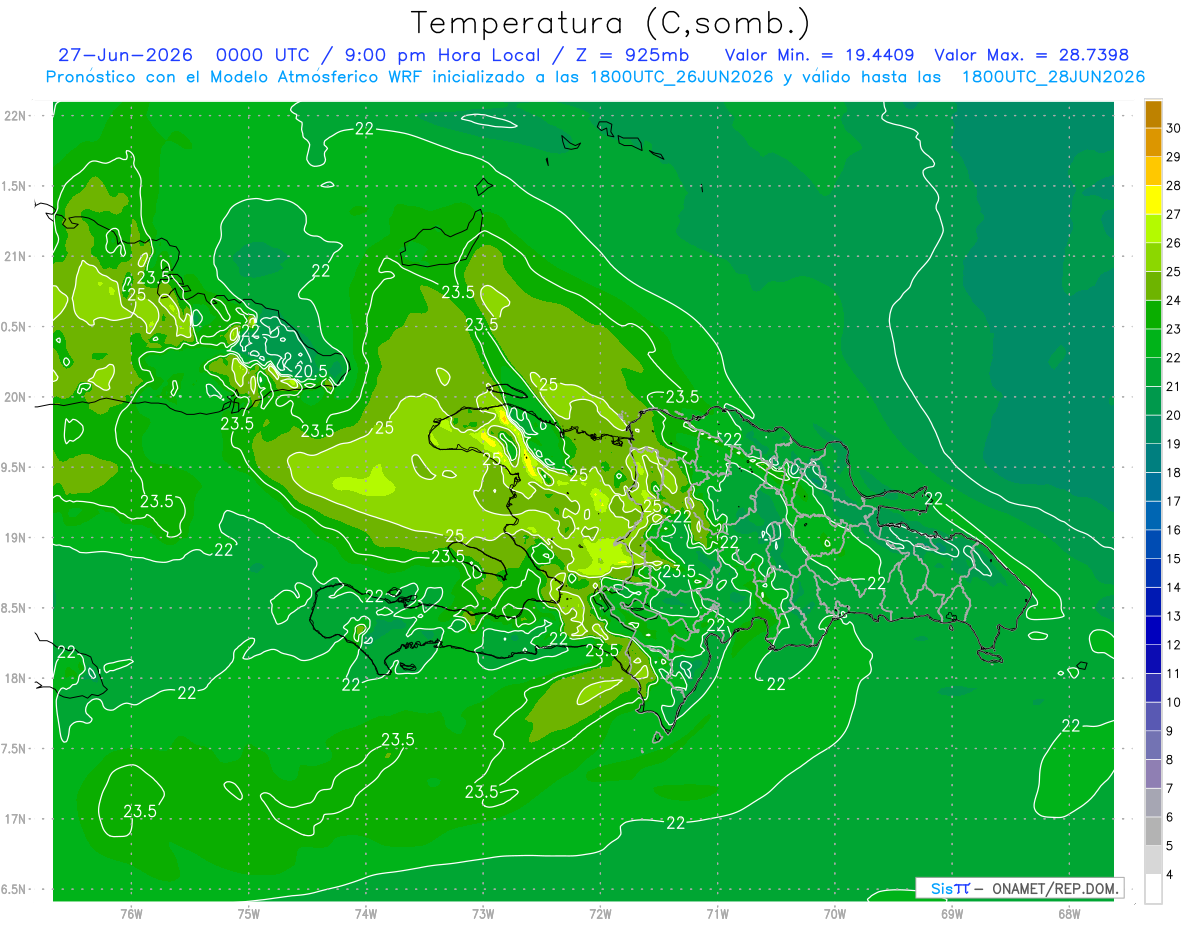Click the "17N" latitude axis label

(15, 820)
